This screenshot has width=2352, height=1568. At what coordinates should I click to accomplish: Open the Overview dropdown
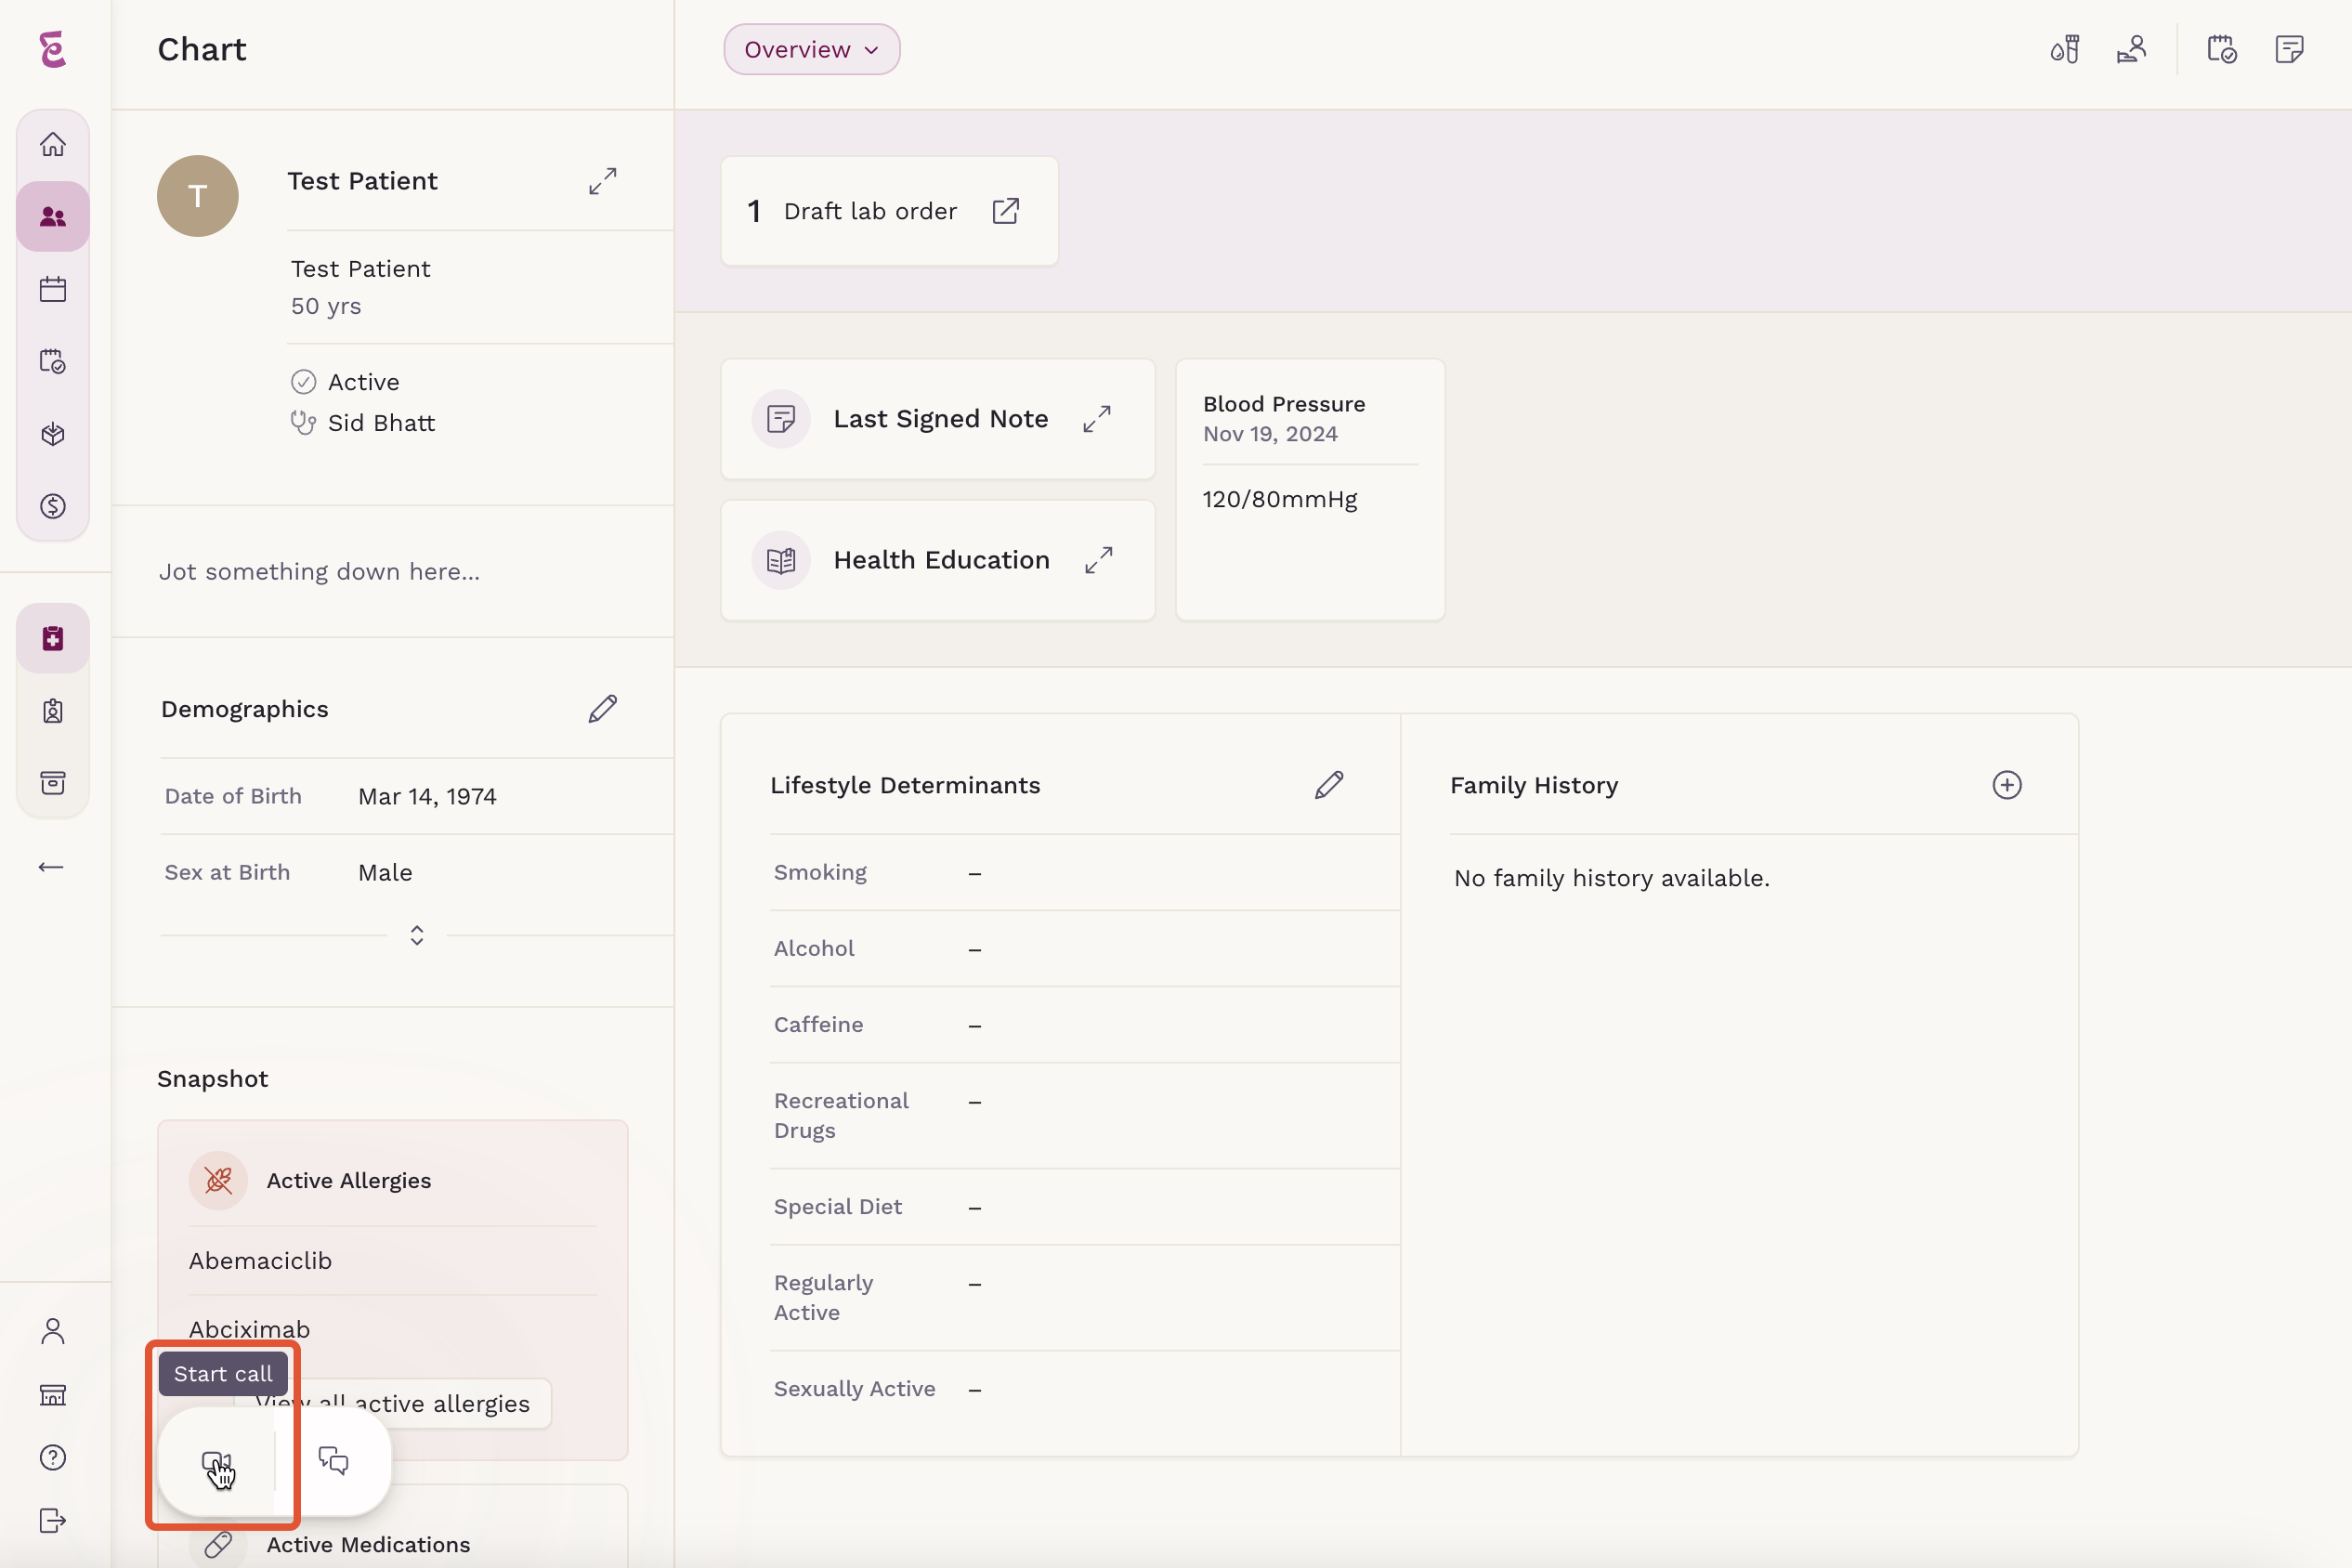tap(811, 49)
